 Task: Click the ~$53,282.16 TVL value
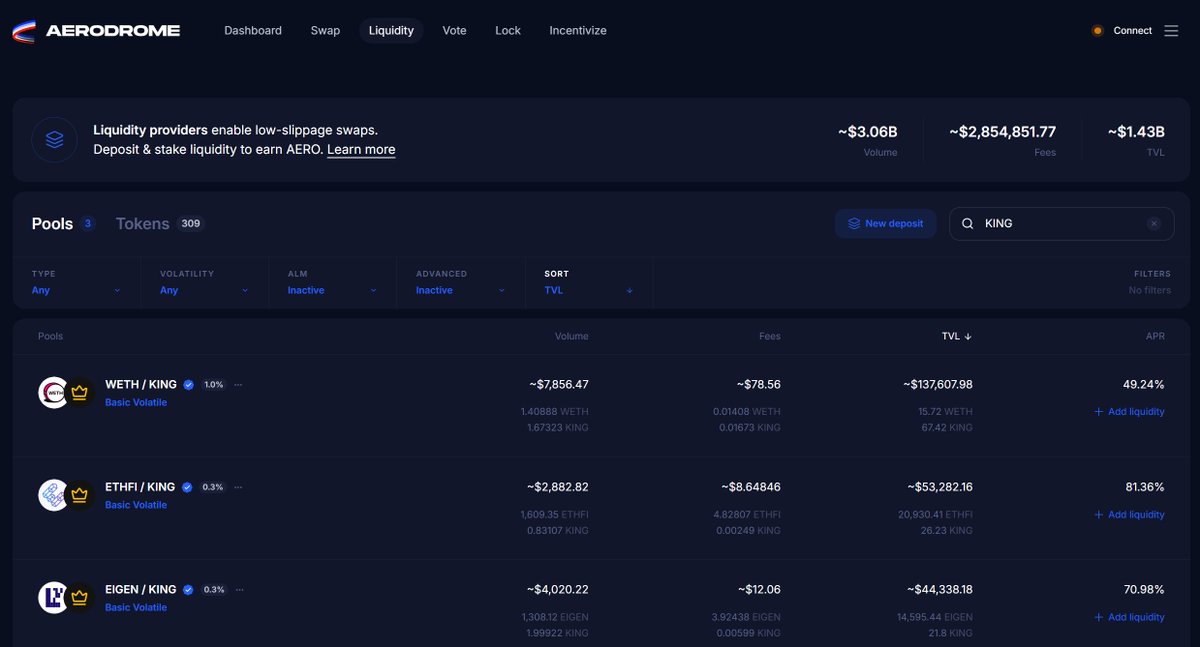pyautogui.click(x=940, y=487)
